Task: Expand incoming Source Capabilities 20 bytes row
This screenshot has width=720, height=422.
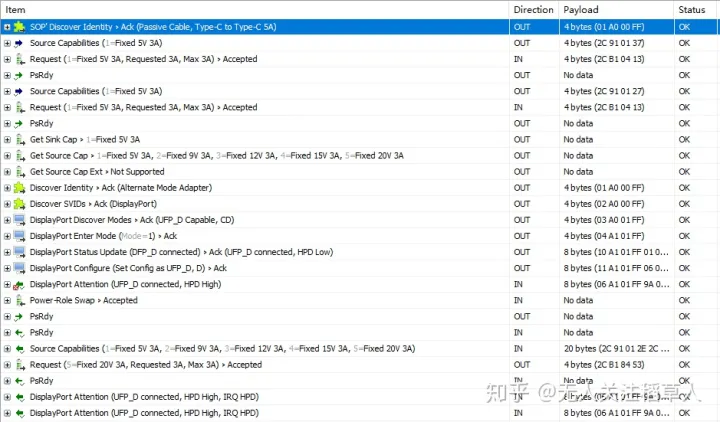Action: coord(7,349)
